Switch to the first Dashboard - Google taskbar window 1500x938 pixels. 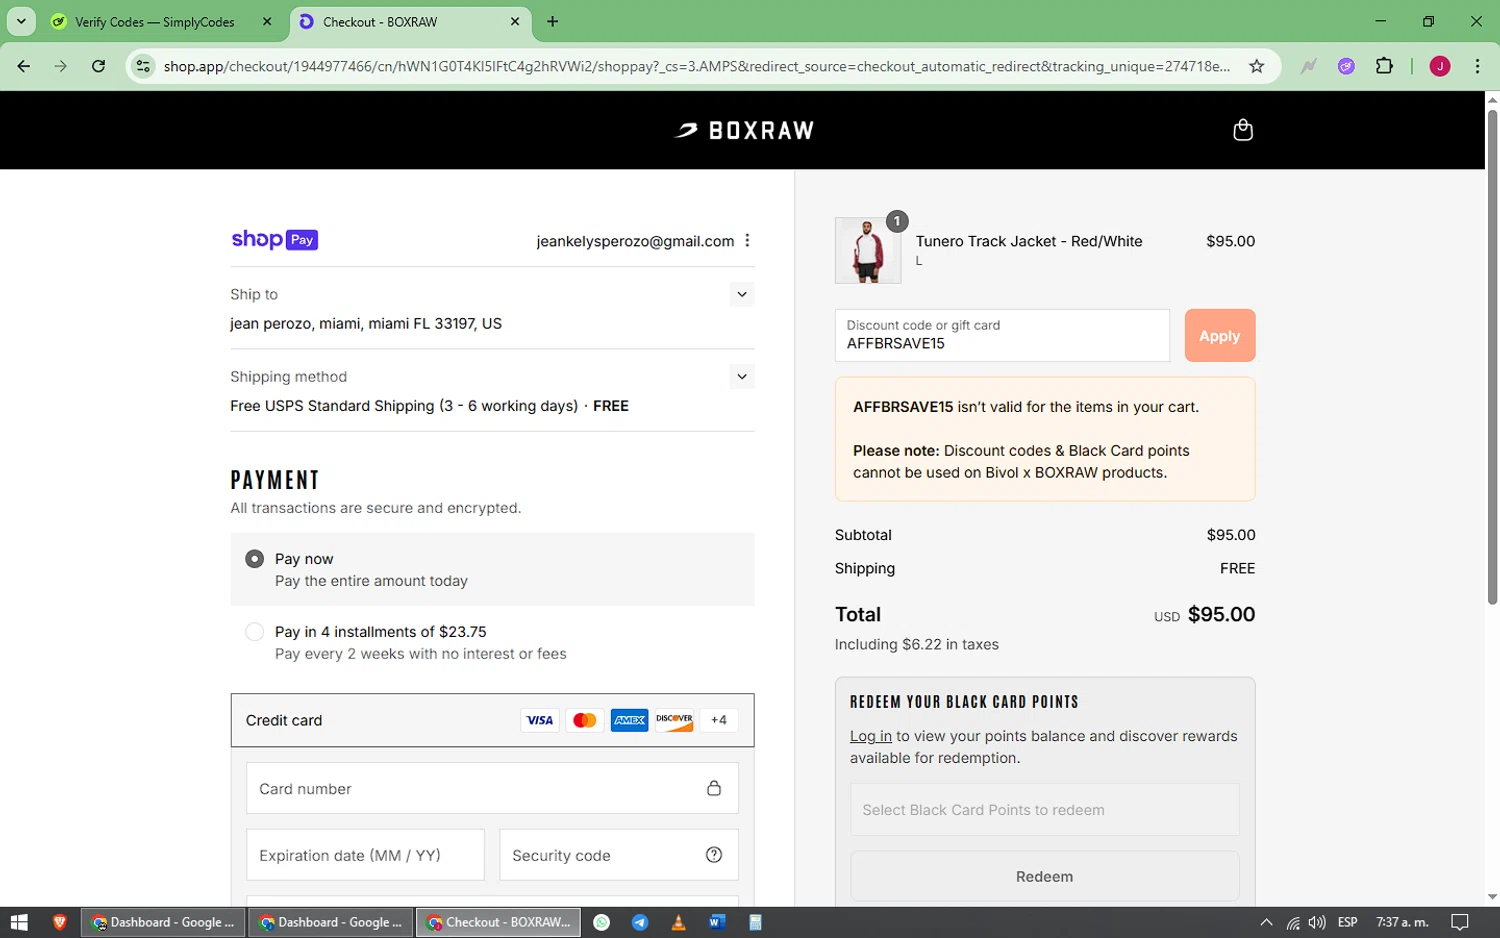162,922
